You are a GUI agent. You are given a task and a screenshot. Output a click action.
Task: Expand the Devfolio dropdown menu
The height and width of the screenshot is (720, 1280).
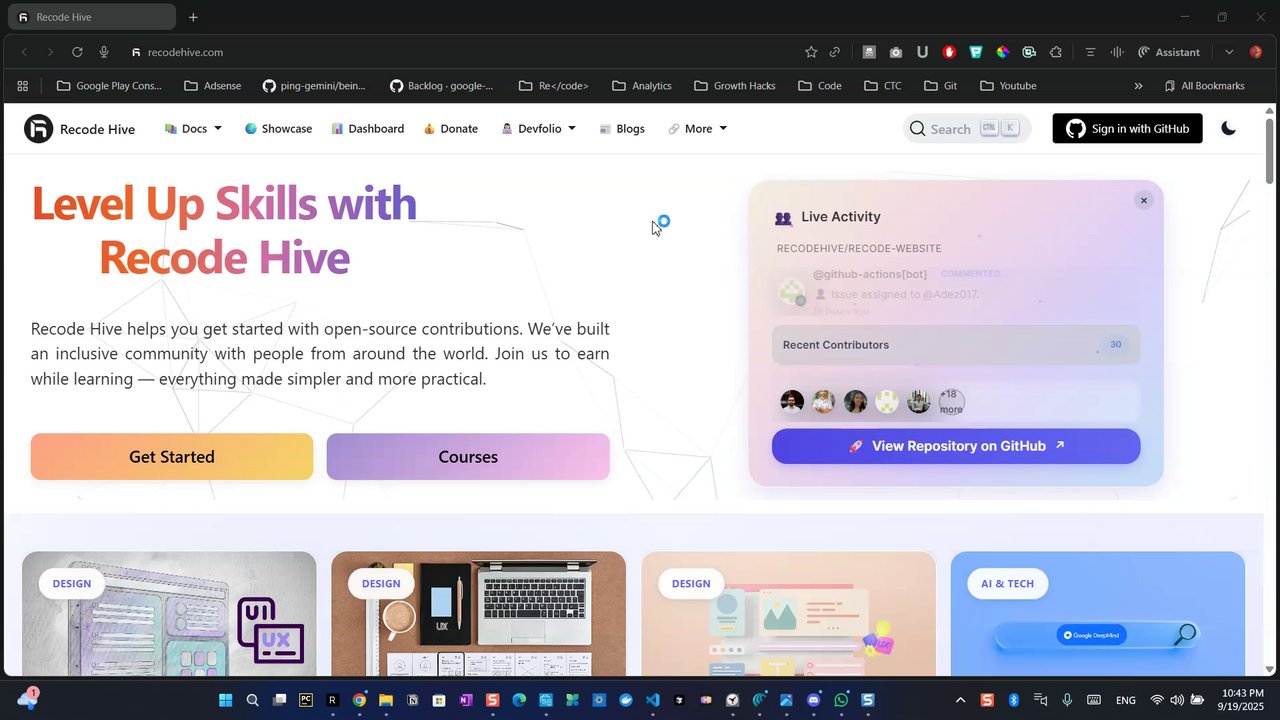pos(538,128)
